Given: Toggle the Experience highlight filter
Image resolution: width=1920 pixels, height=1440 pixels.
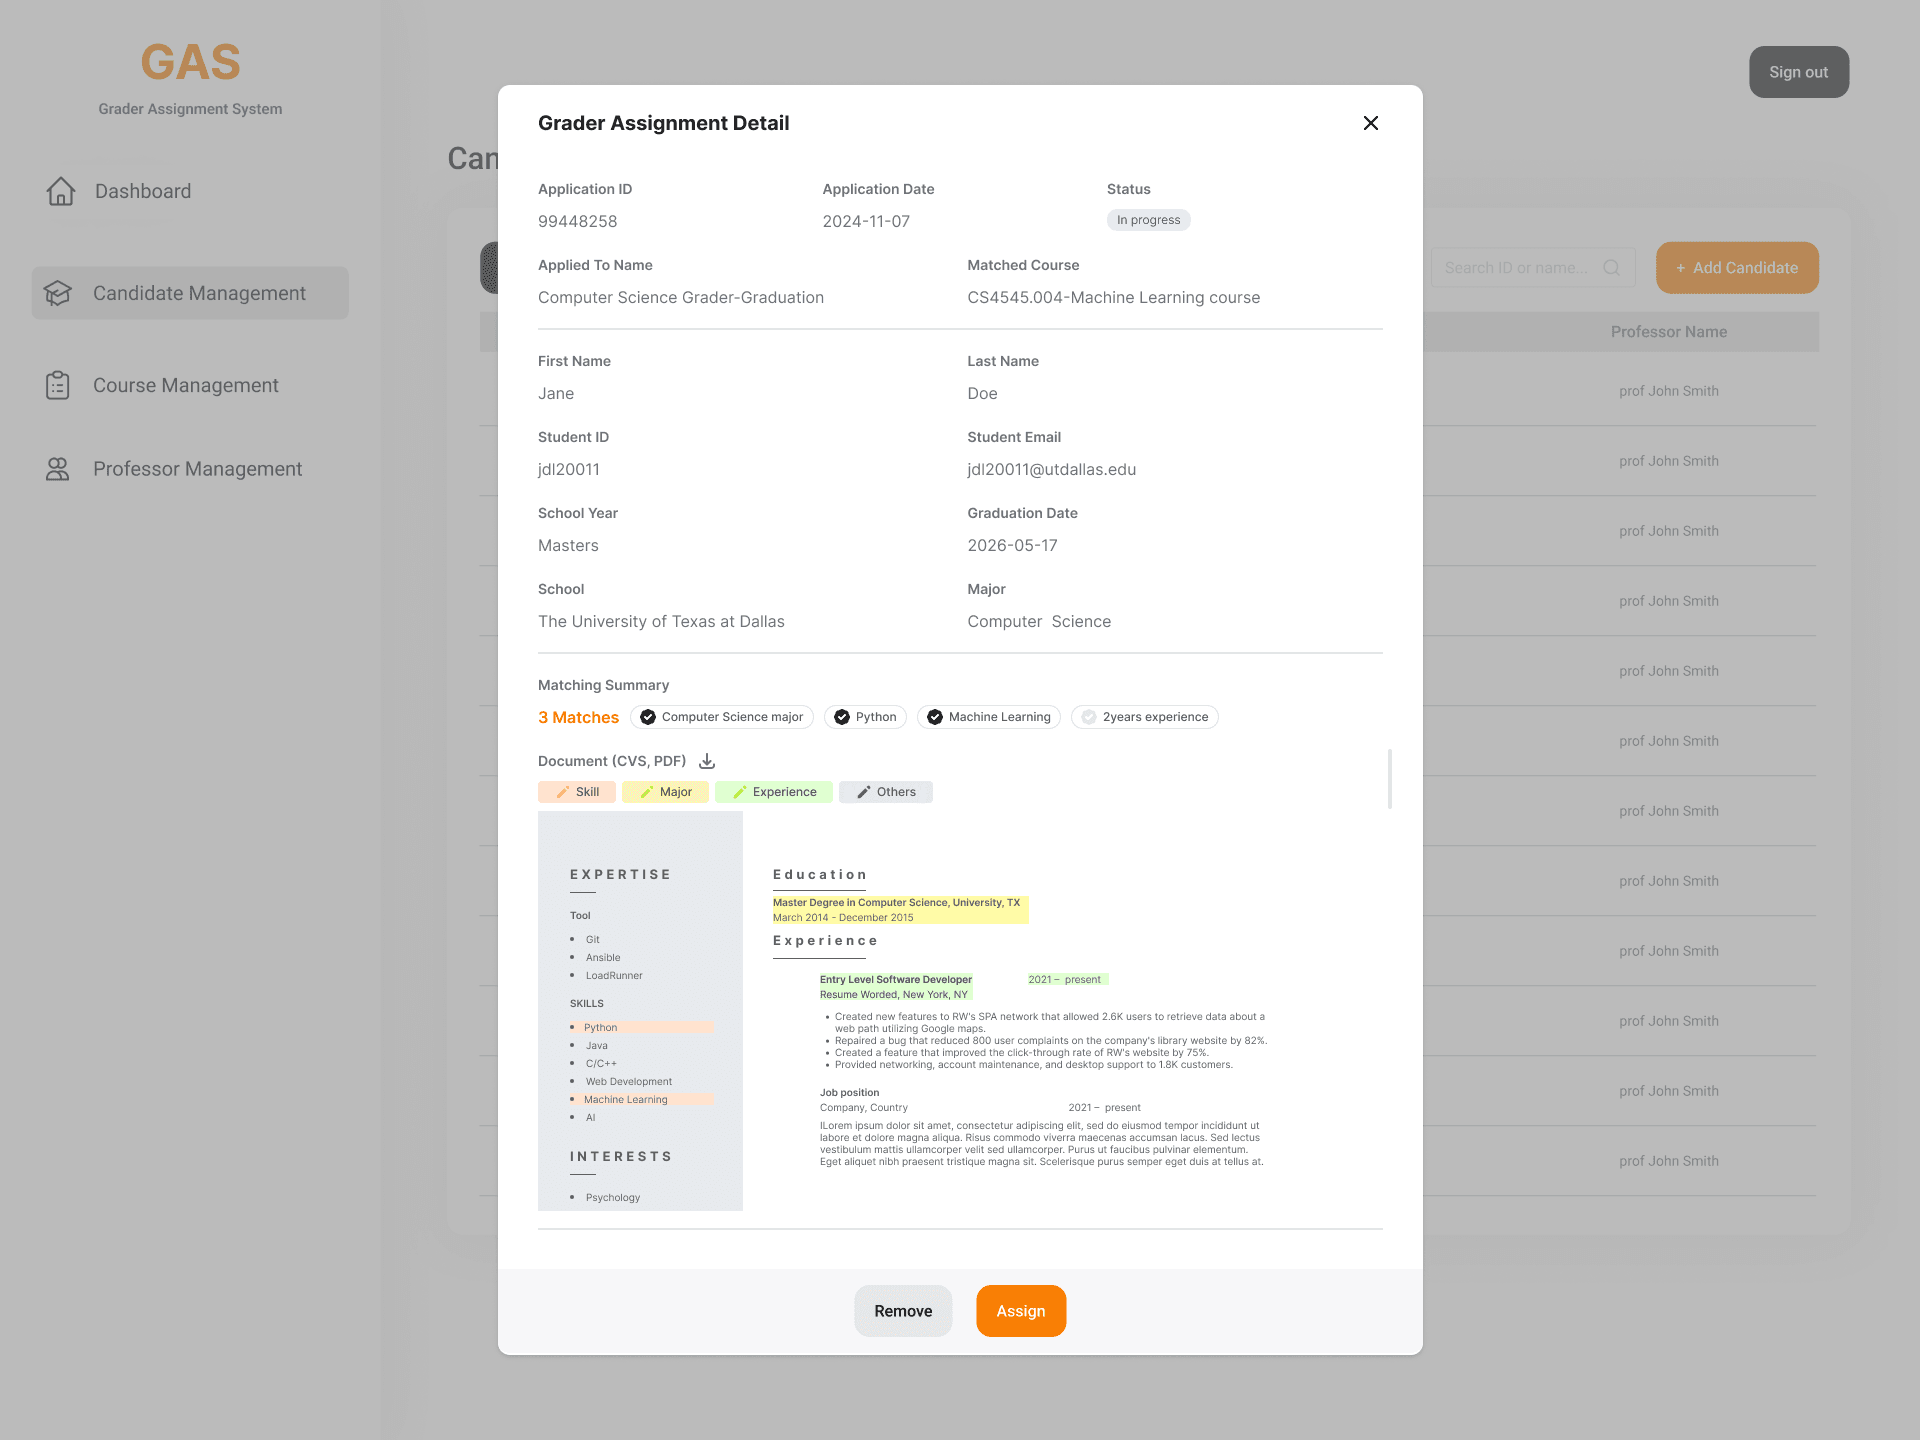Looking at the screenshot, I should pos(774,792).
